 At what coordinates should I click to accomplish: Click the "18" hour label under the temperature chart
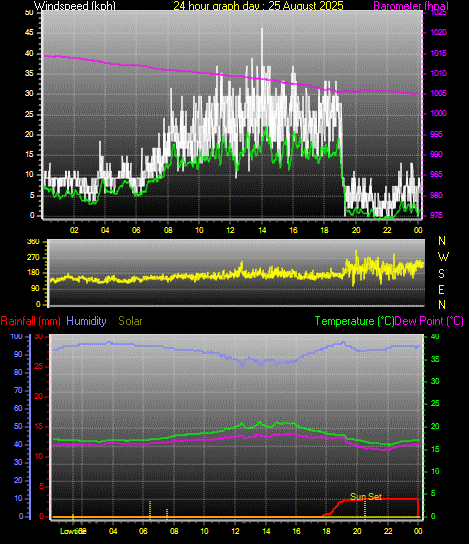pyautogui.click(x=326, y=531)
